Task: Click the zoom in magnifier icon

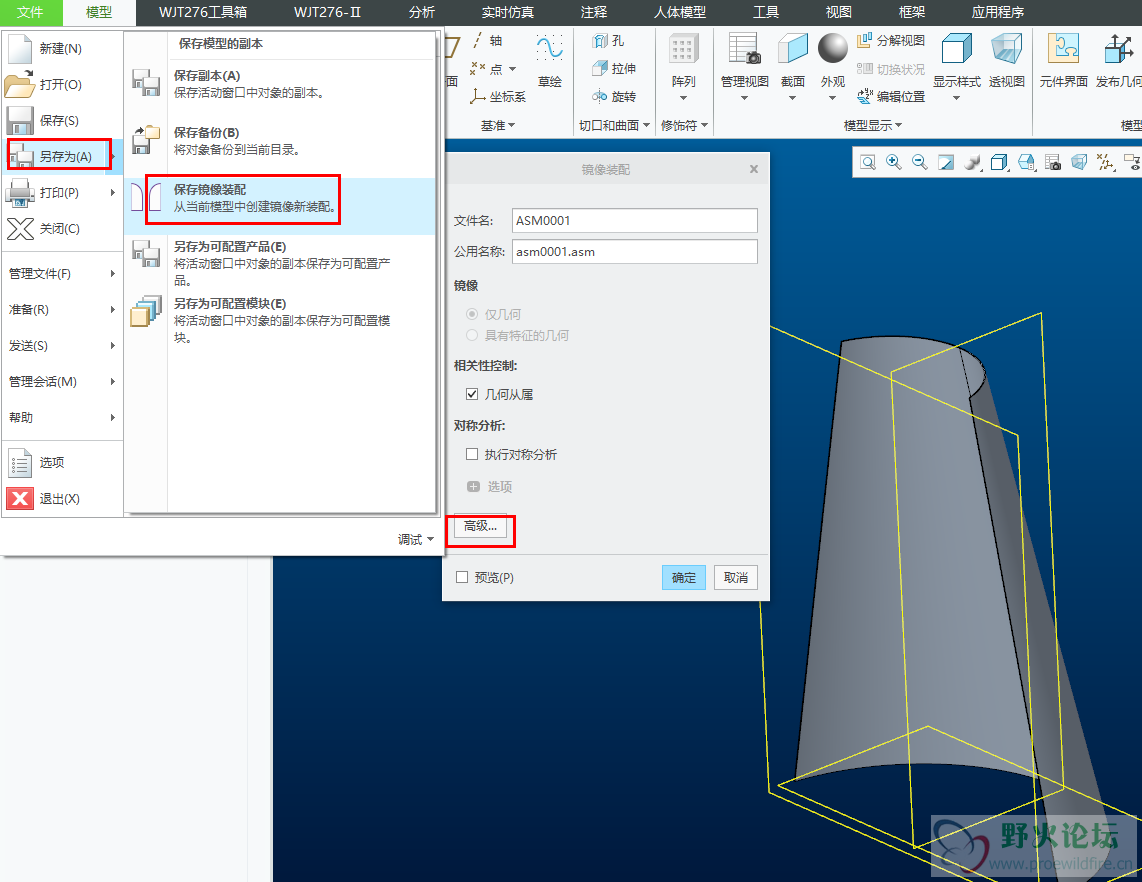Action: coord(894,162)
